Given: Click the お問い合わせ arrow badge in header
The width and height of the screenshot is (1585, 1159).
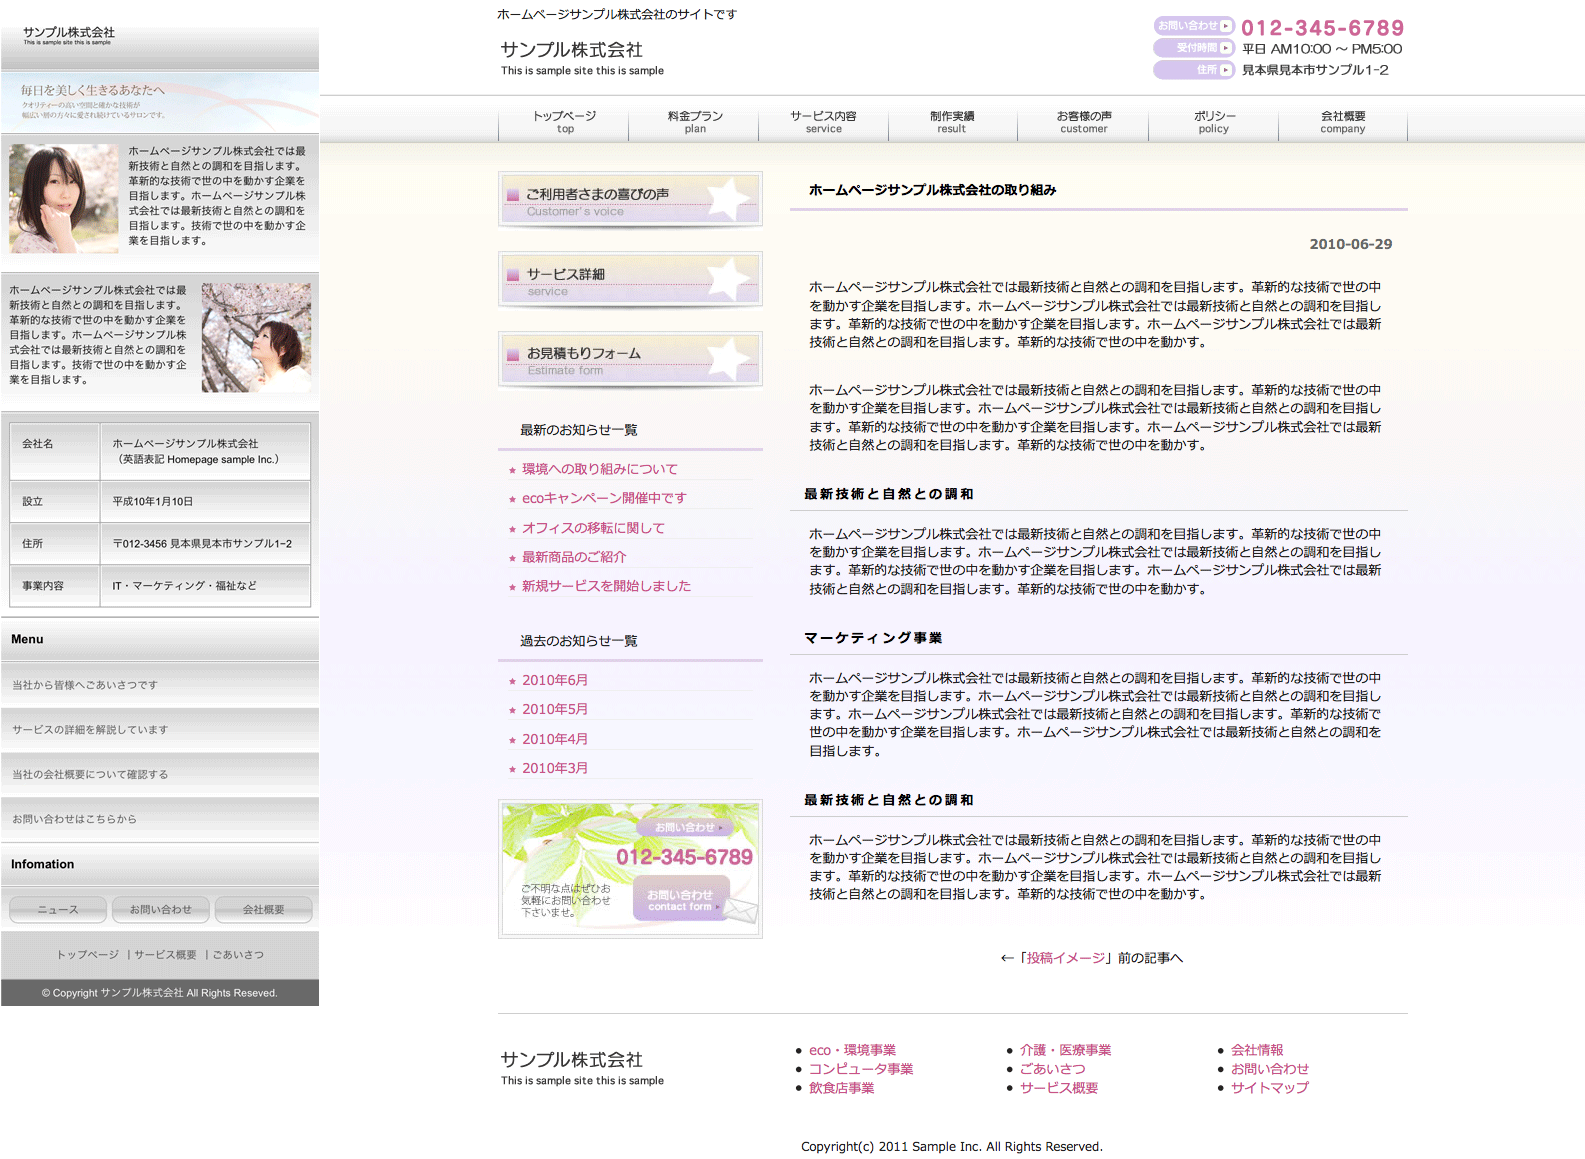Looking at the screenshot, I should (1194, 26).
